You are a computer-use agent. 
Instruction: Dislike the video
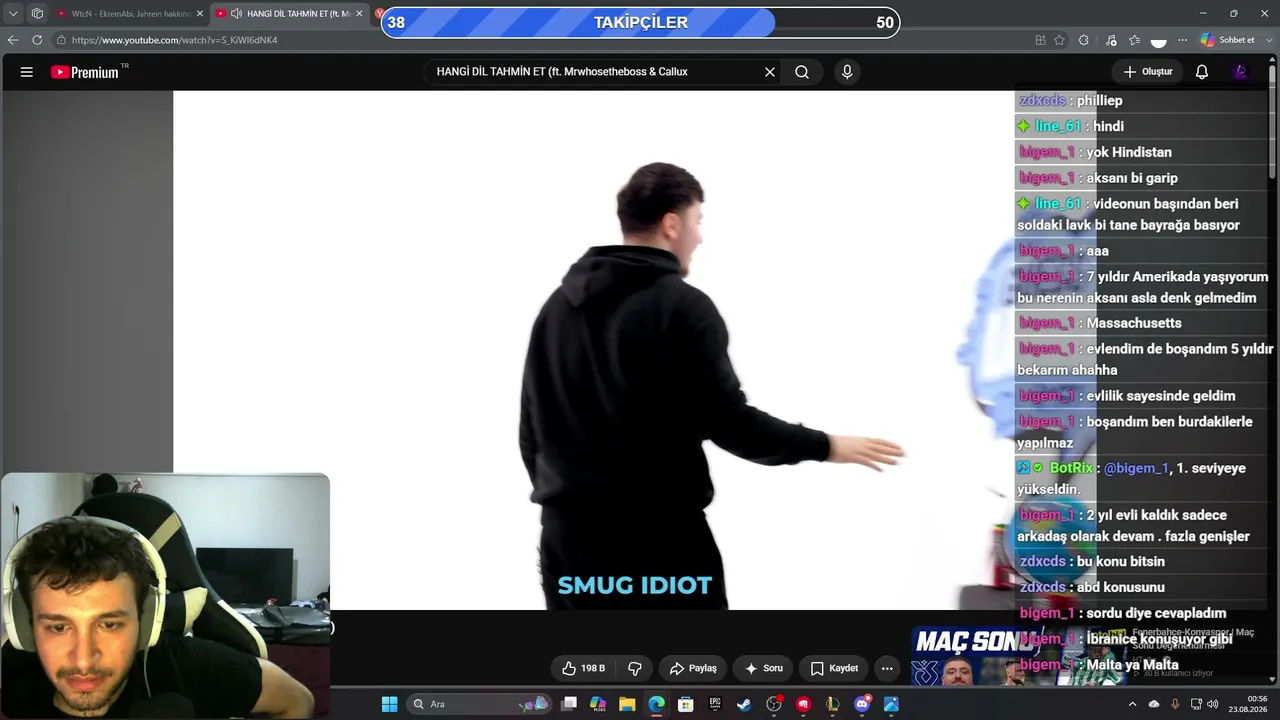[635, 668]
